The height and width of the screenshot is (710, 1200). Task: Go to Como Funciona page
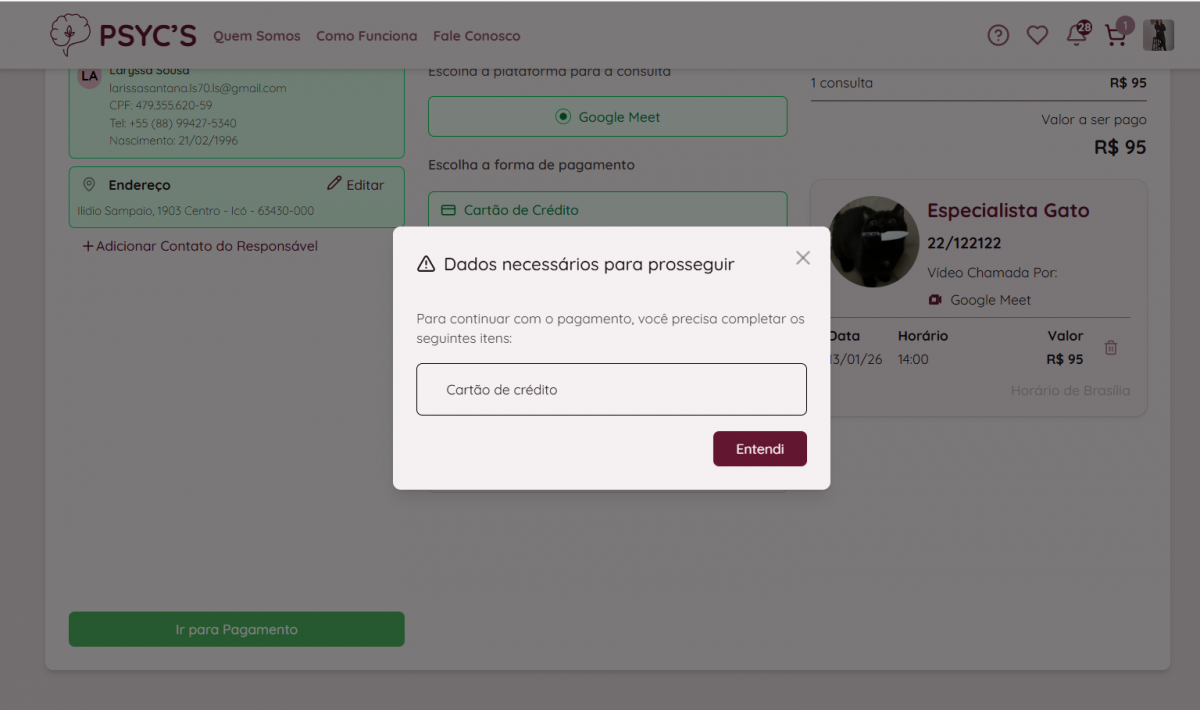point(366,36)
